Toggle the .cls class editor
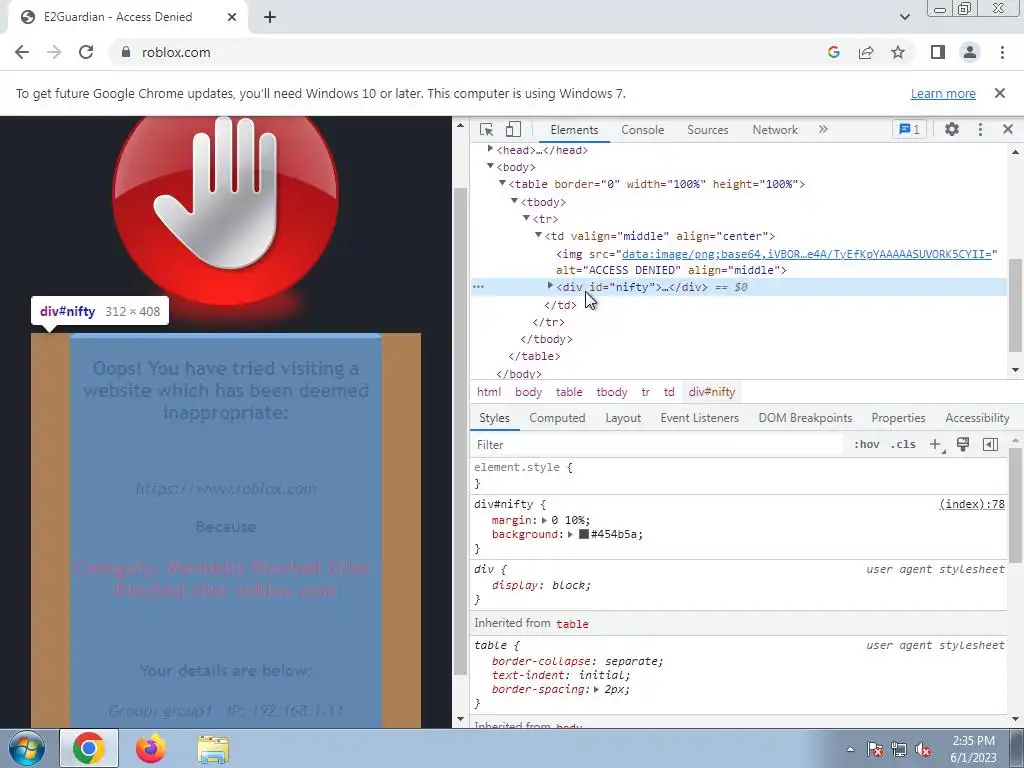This screenshot has width=1024, height=768. coord(904,445)
